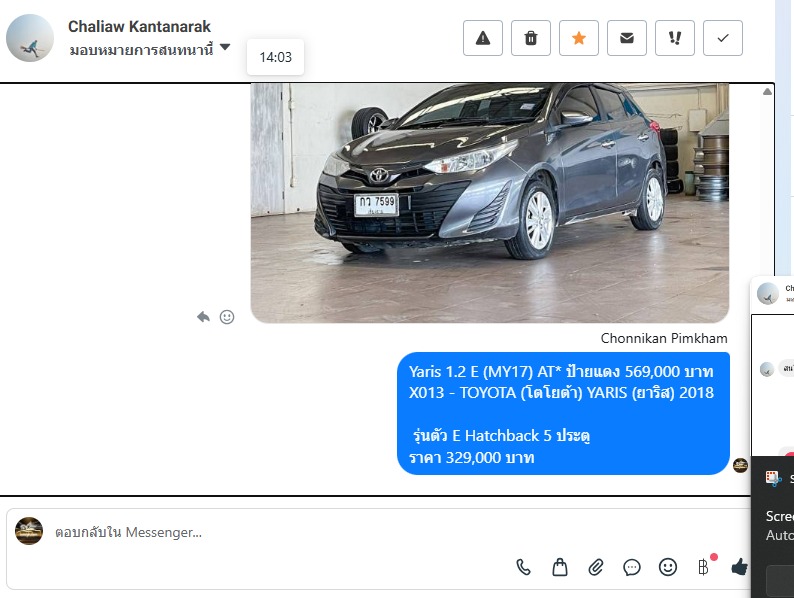Add emoji reaction to car photo
This screenshot has height=598, width=794.
[227, 317]
